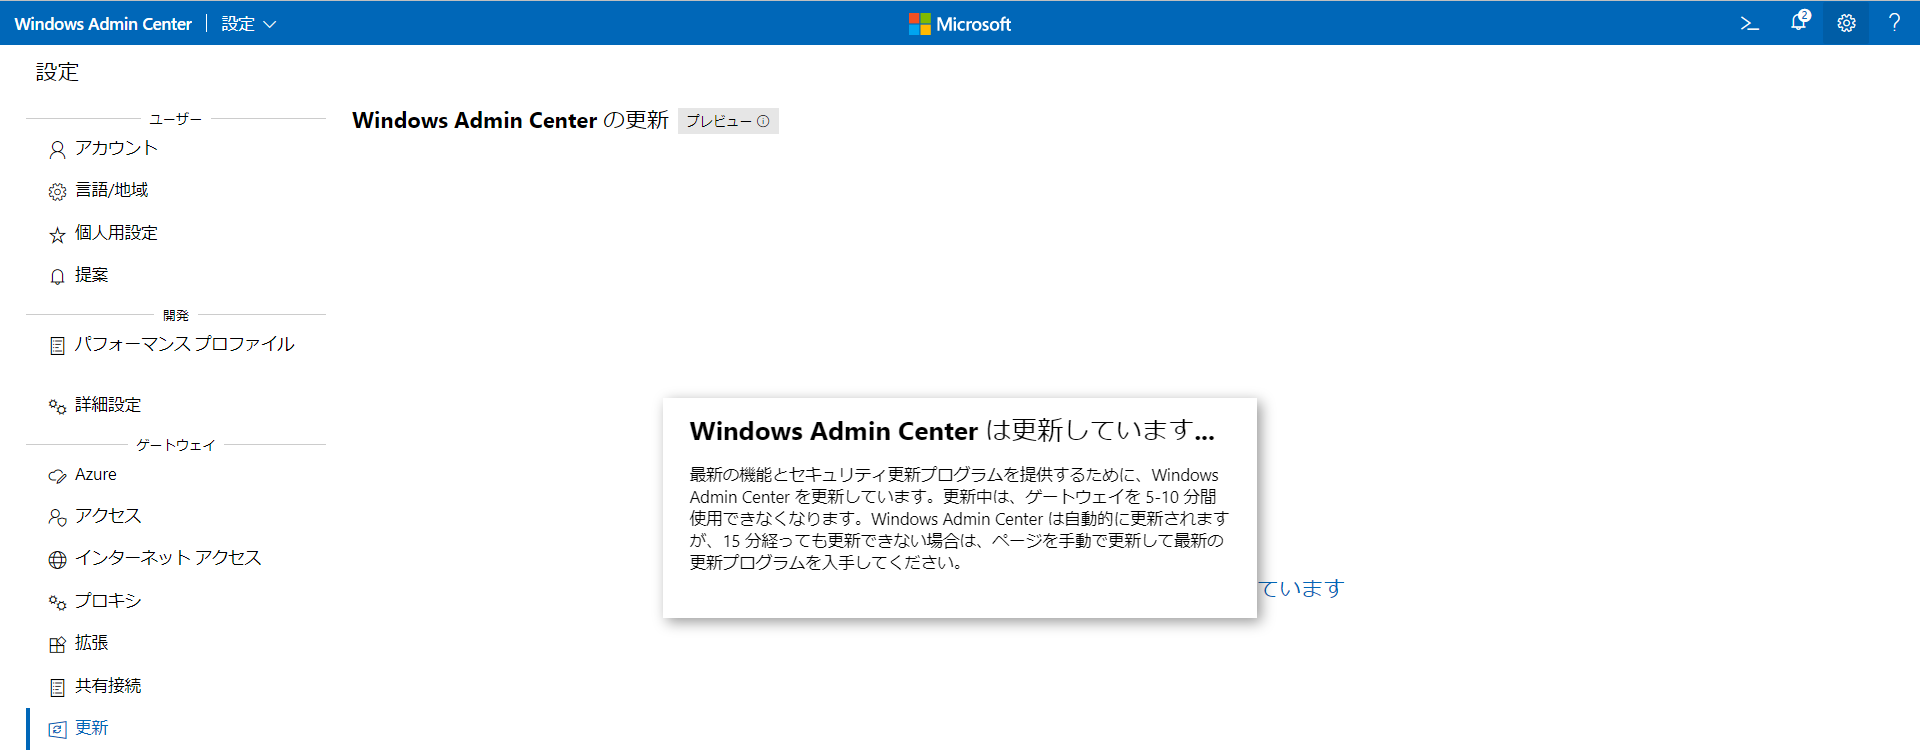Screen dimensions: 1920x754
Task: Click the プロキシ gears icon
Action: 57,603
